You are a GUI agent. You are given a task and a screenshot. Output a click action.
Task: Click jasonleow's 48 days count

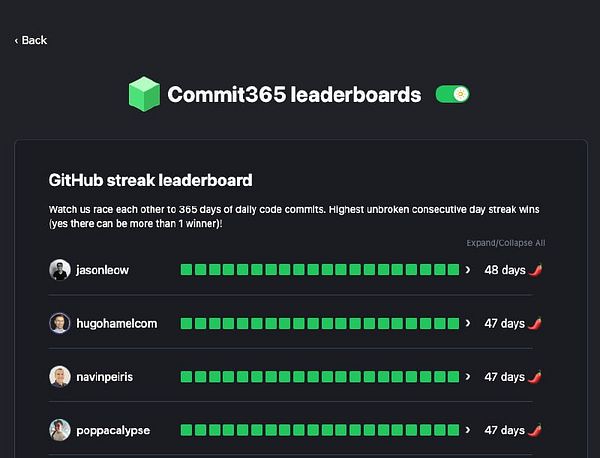pos(505,270)
